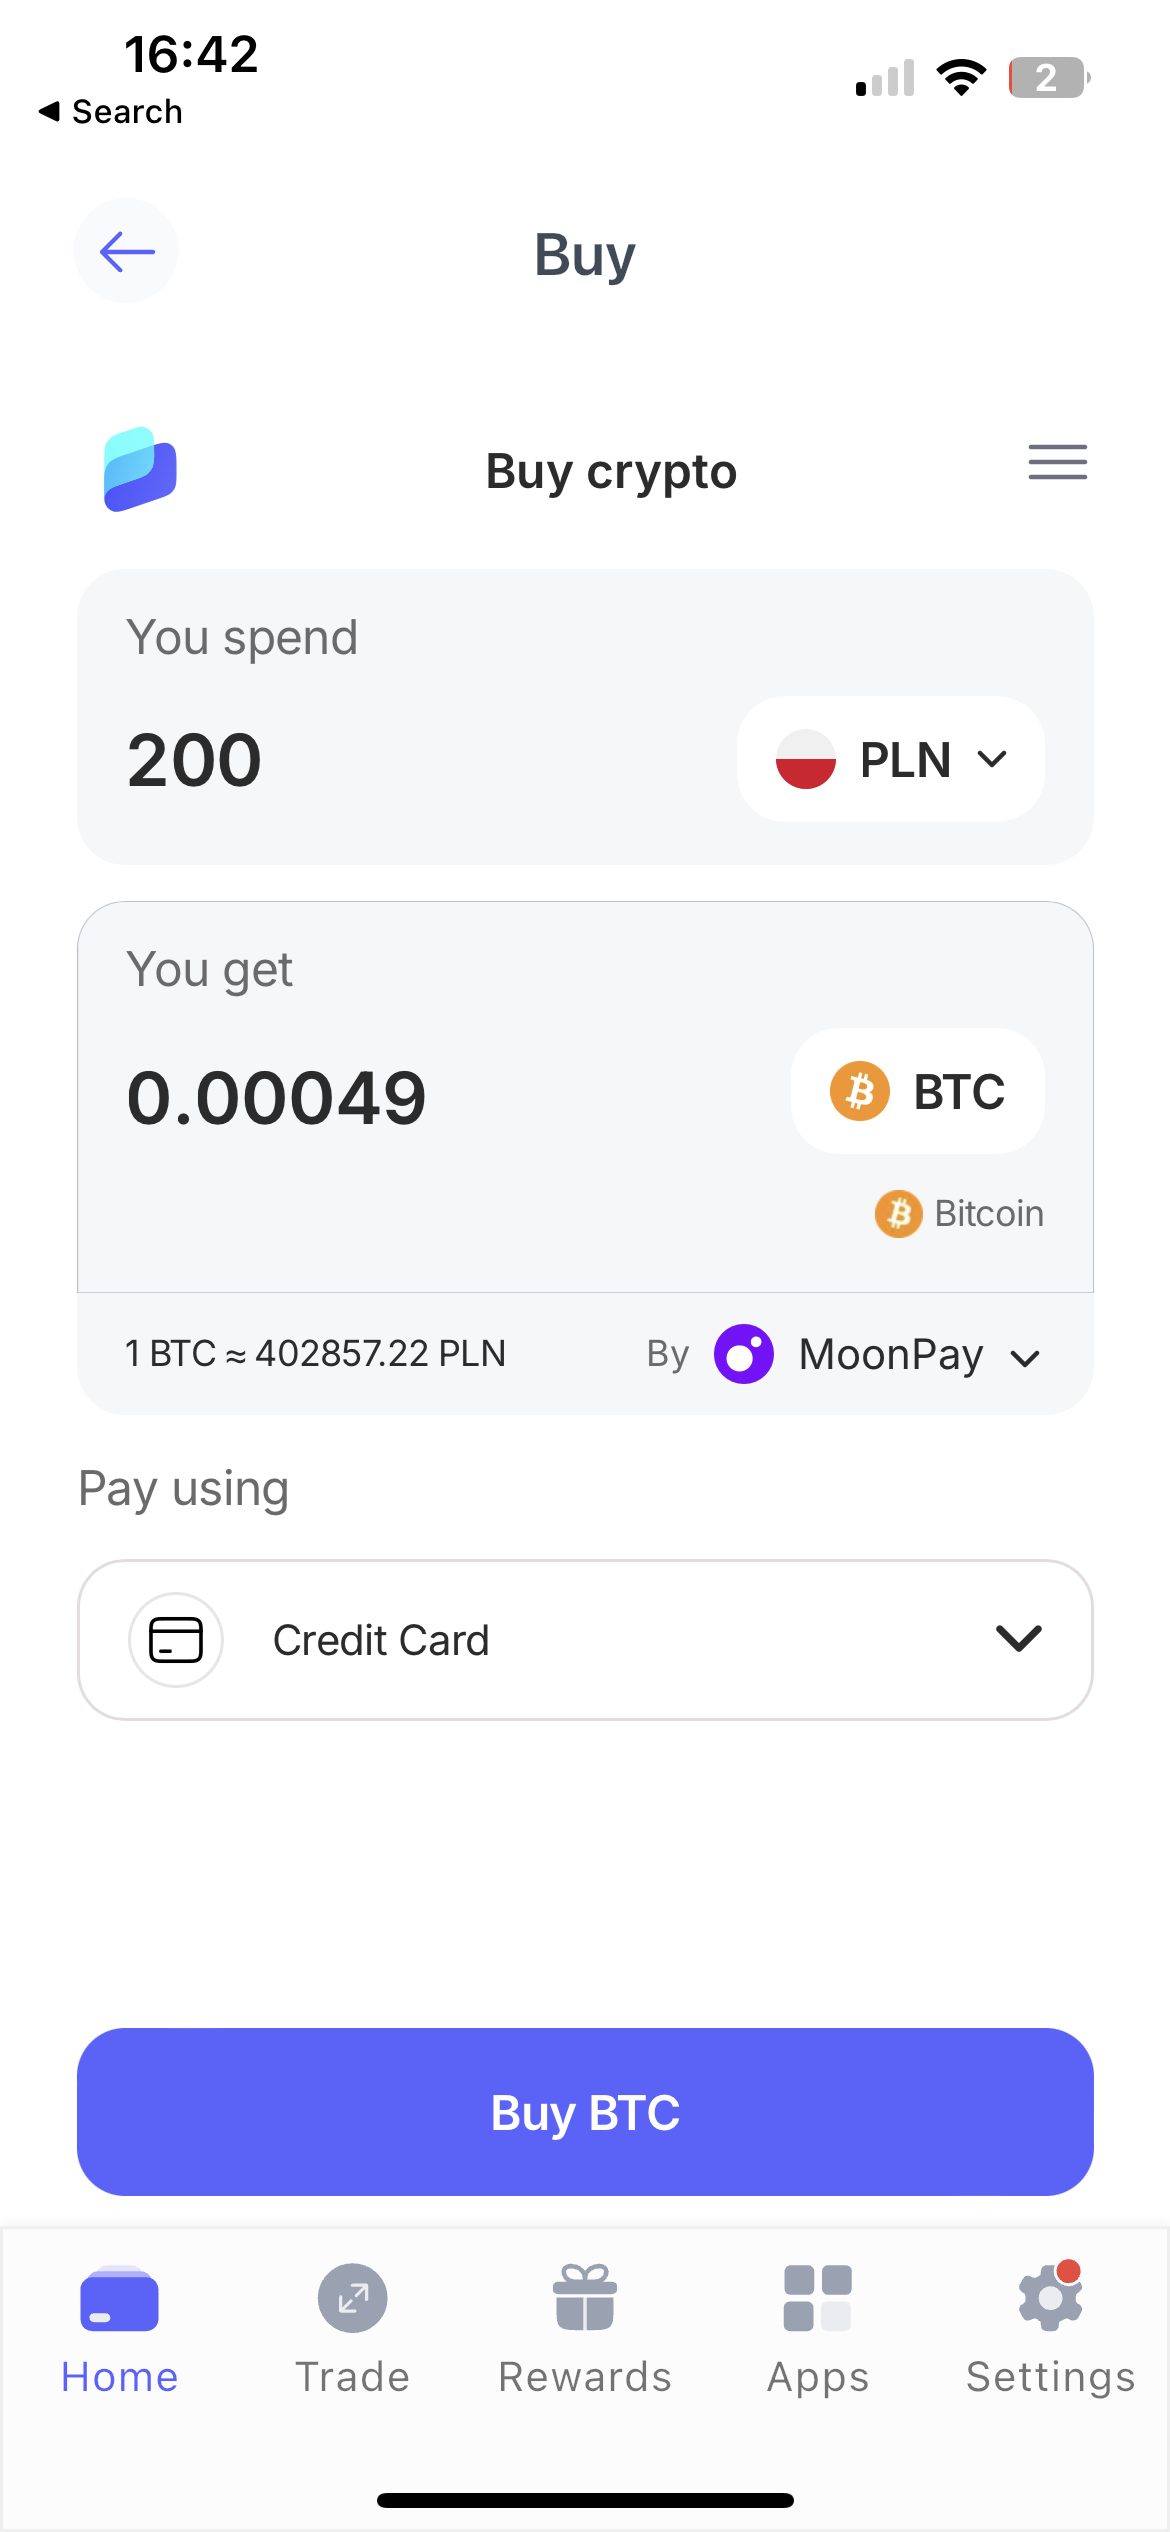This screenshot has height=2532, width=1170.
Task: Select the BTC crypto selector
Action: pos(918,1091)
